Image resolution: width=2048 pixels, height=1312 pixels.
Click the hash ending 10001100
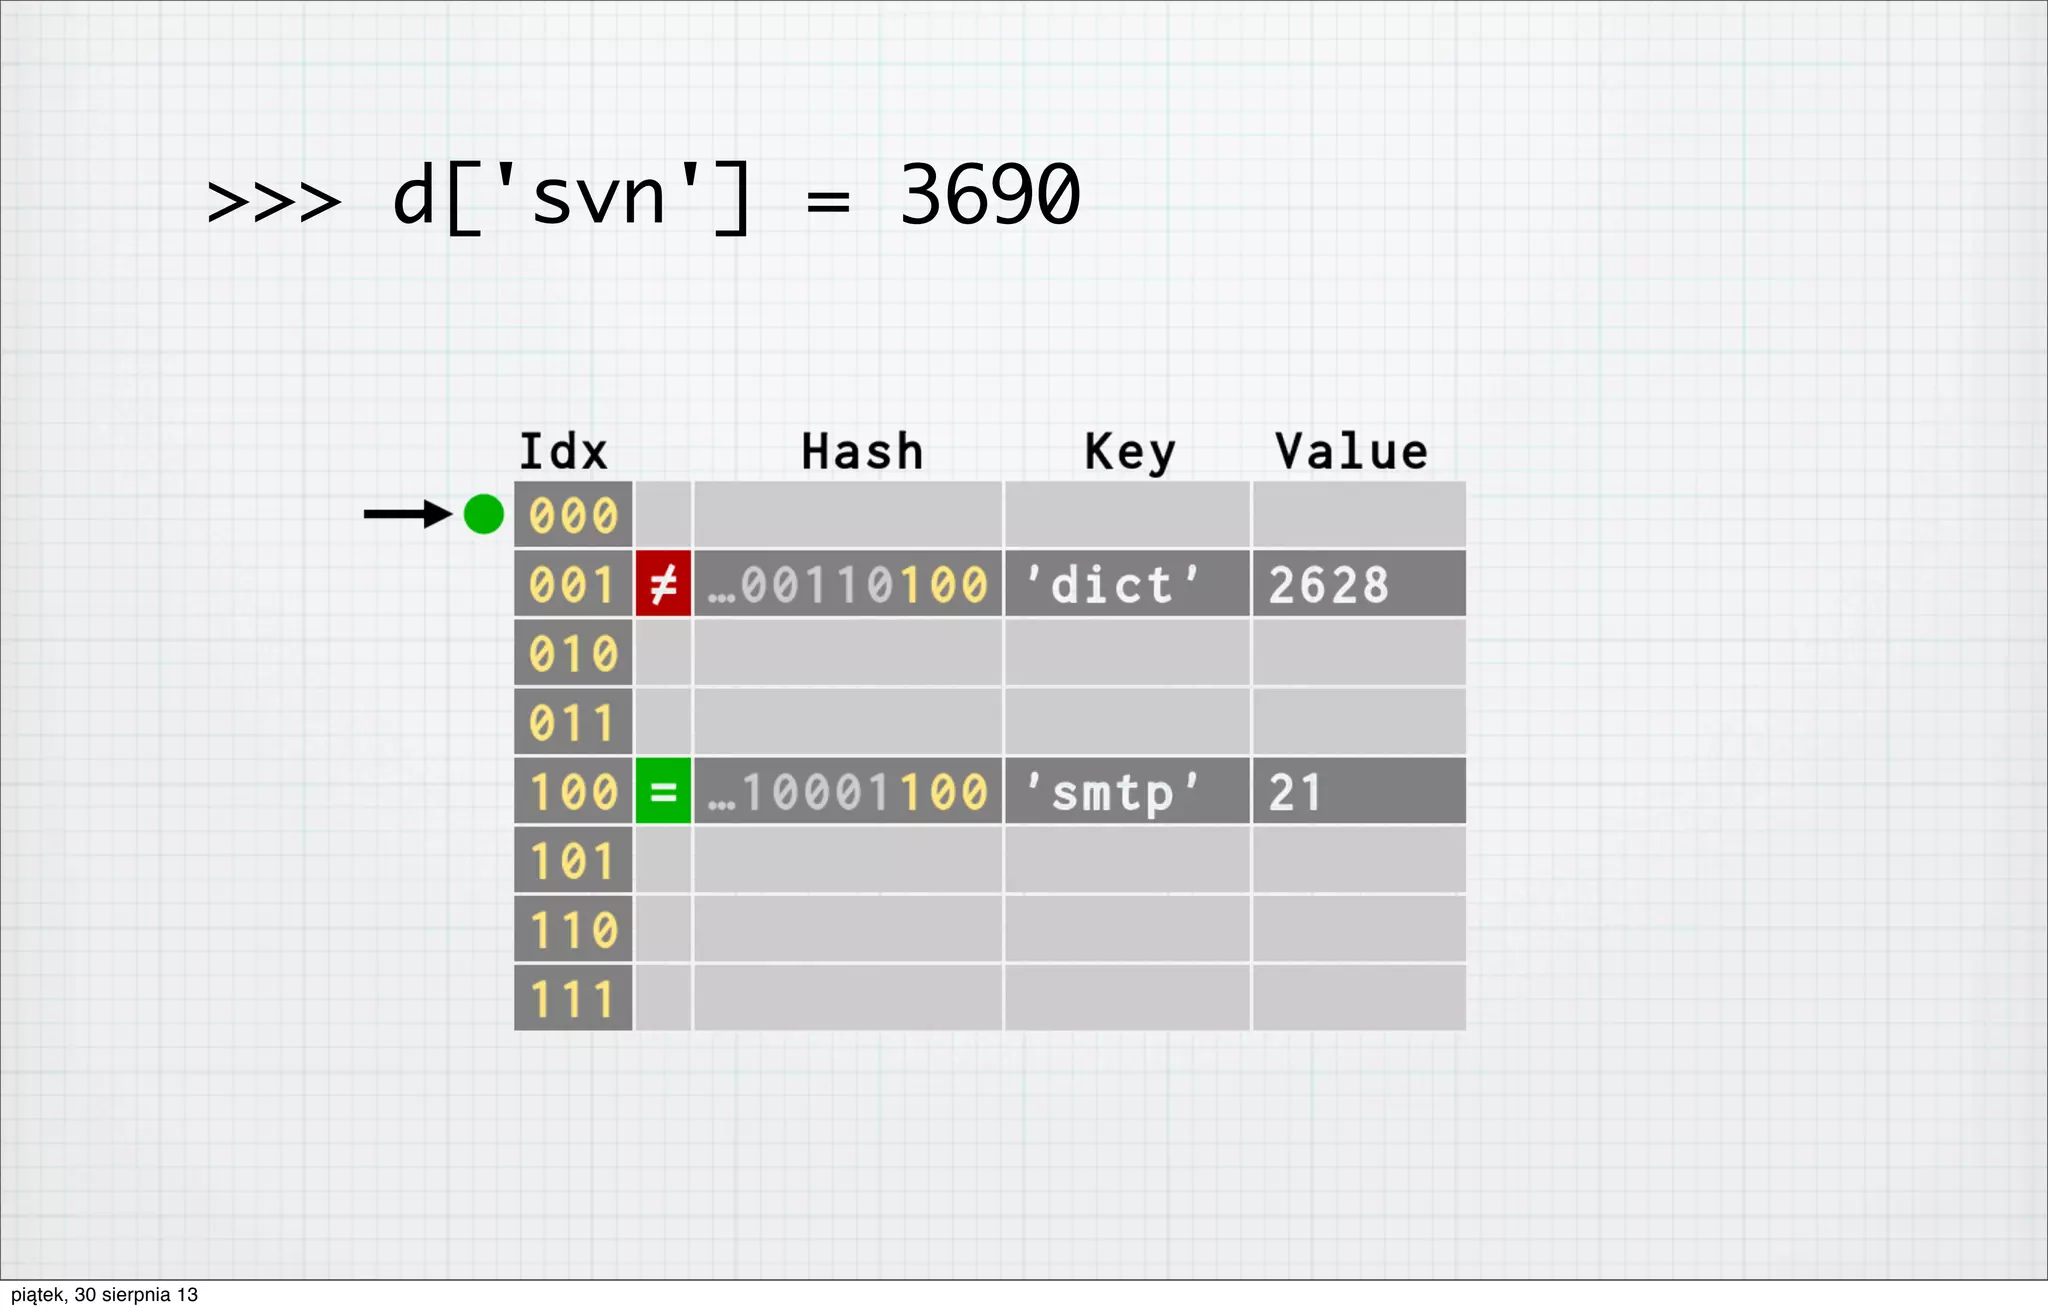tap(848, 791)
